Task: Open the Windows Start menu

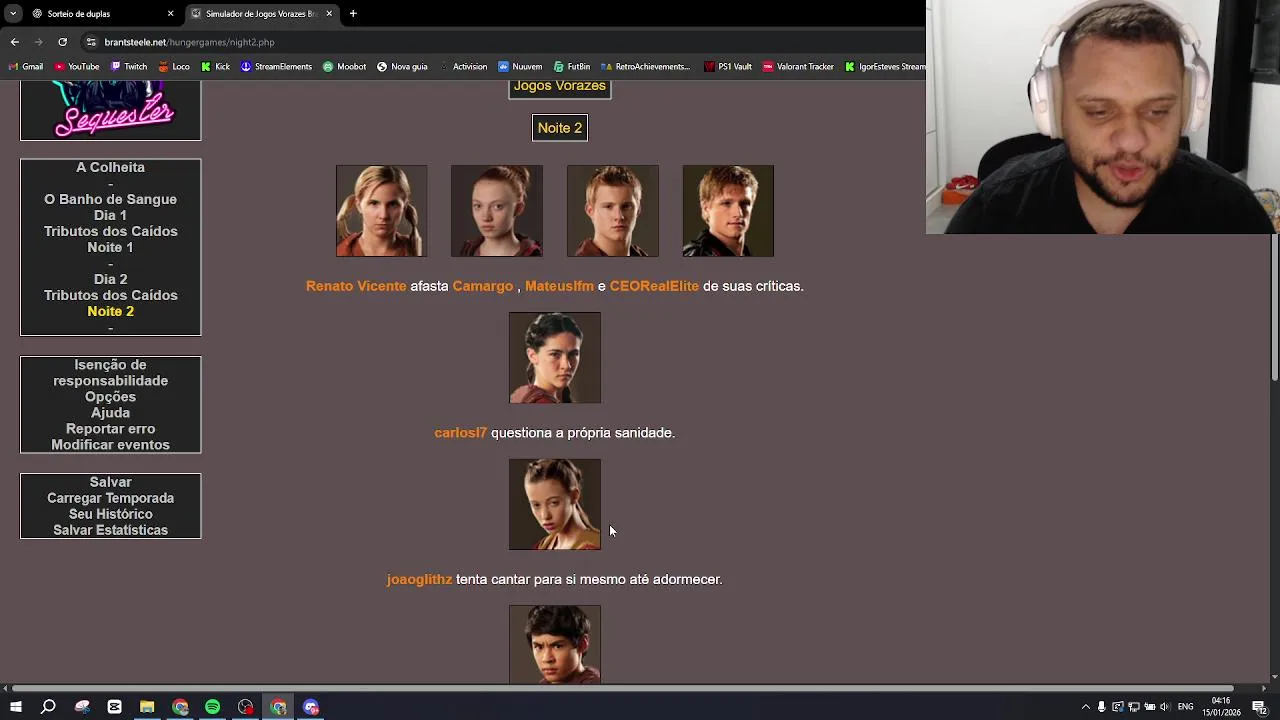Action: pos(16,707)
